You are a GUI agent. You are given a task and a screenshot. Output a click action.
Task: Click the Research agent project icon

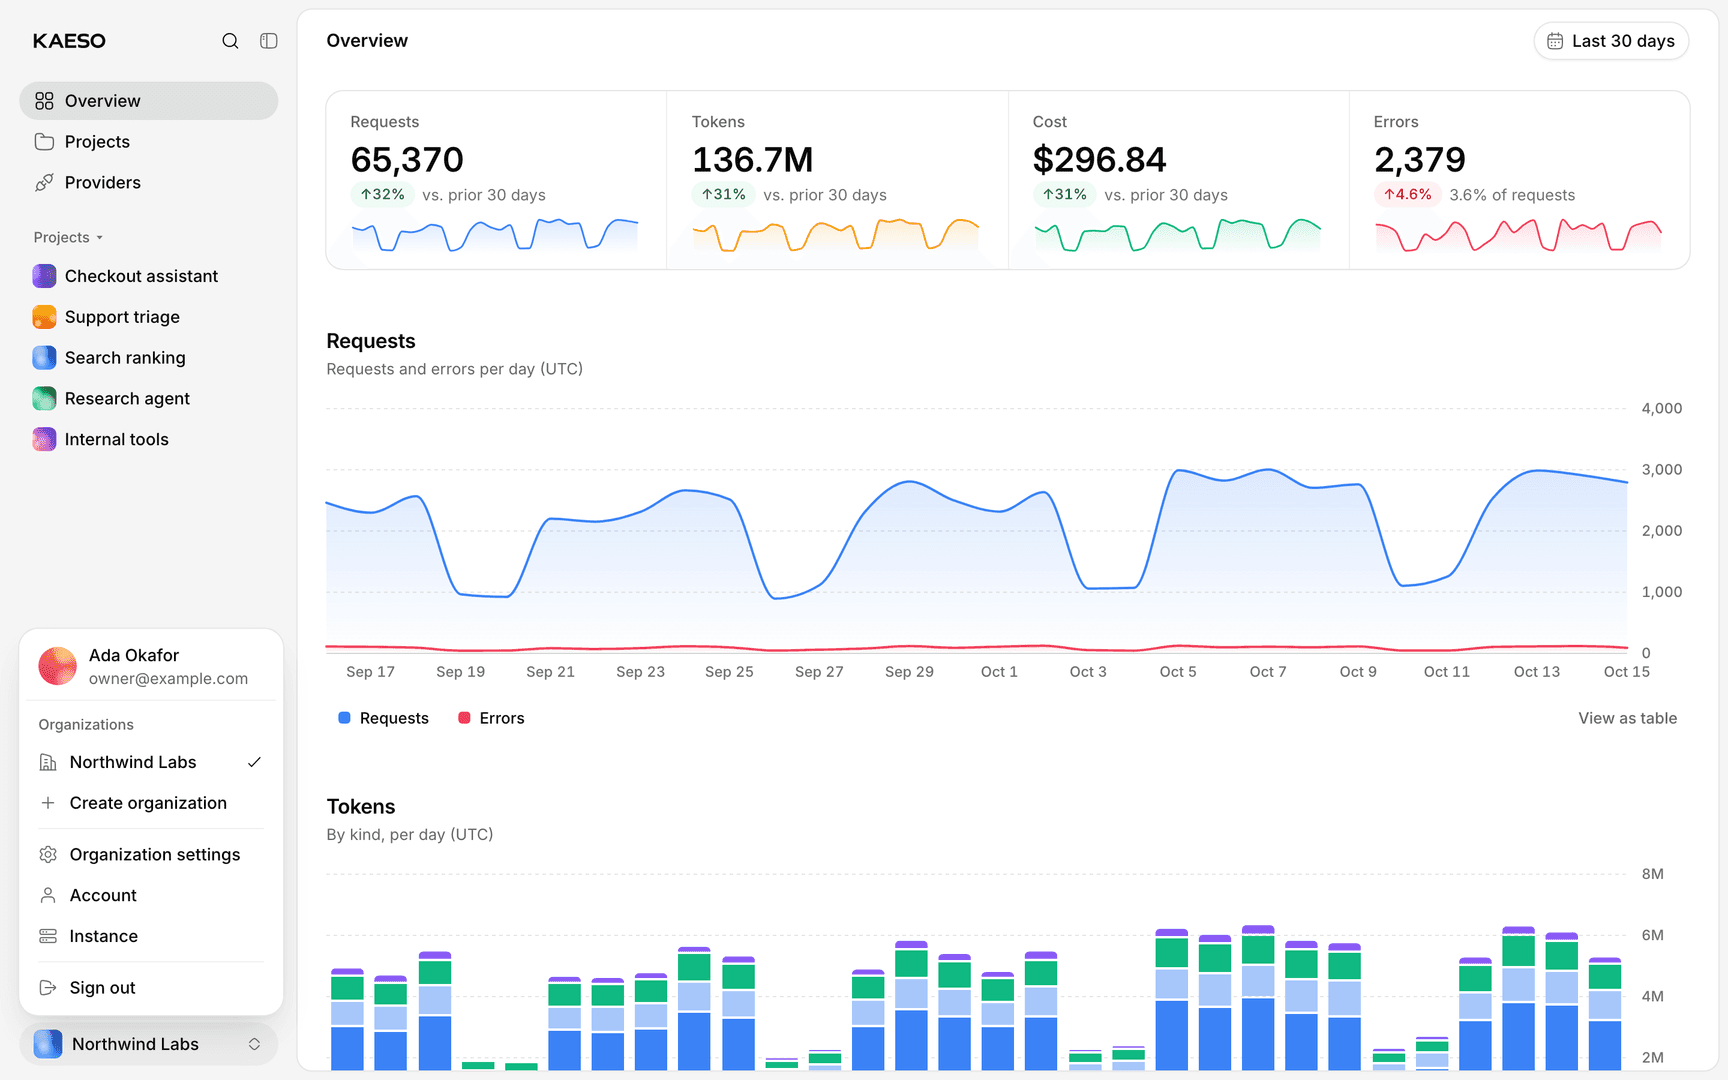click(x=44, y=399)
